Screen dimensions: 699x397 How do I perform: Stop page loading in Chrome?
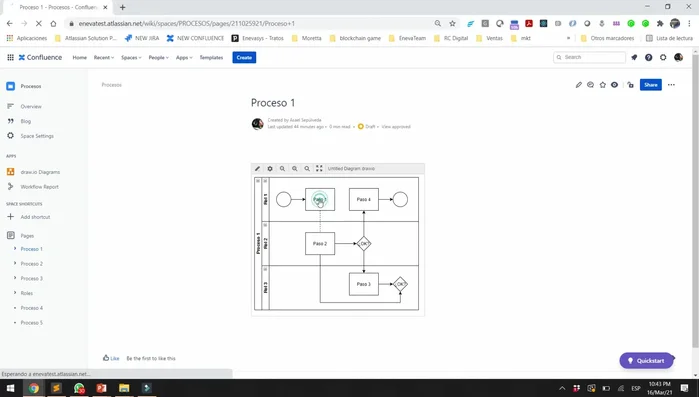coord(39,24)
